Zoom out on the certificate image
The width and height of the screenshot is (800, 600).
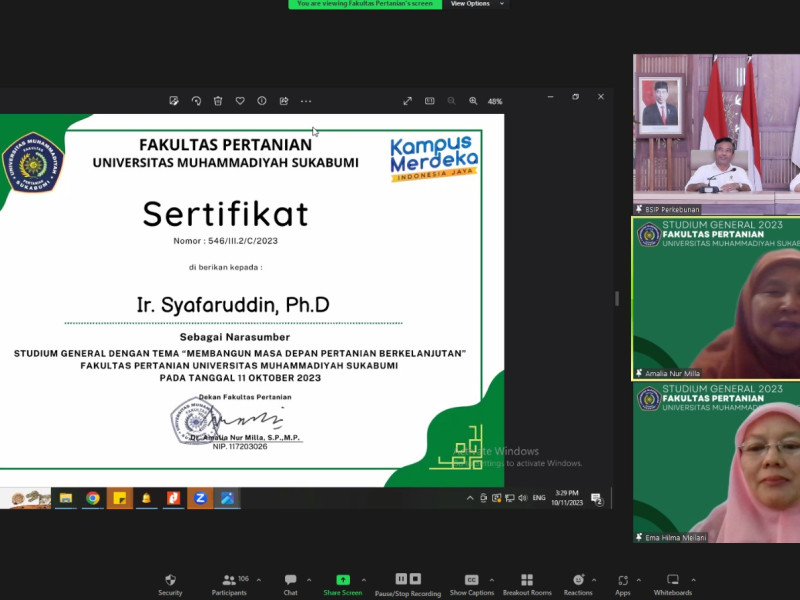click(x=452, y=101)
